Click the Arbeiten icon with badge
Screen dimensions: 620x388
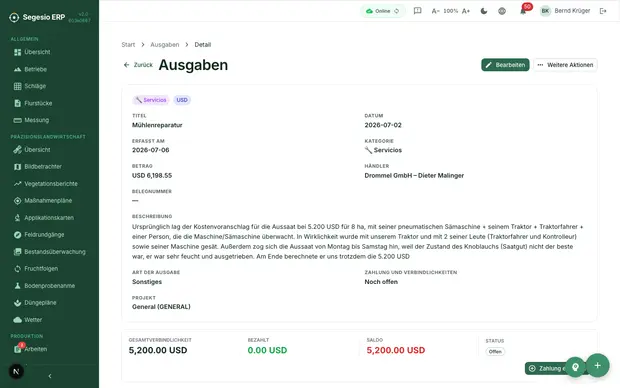(18, 348)
